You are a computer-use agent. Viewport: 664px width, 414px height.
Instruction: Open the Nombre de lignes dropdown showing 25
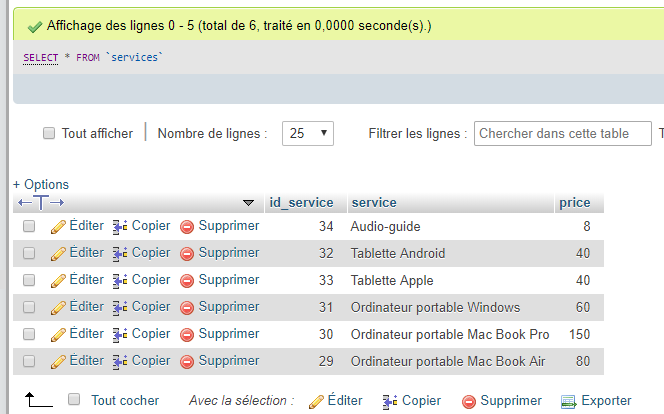point(308,133)
